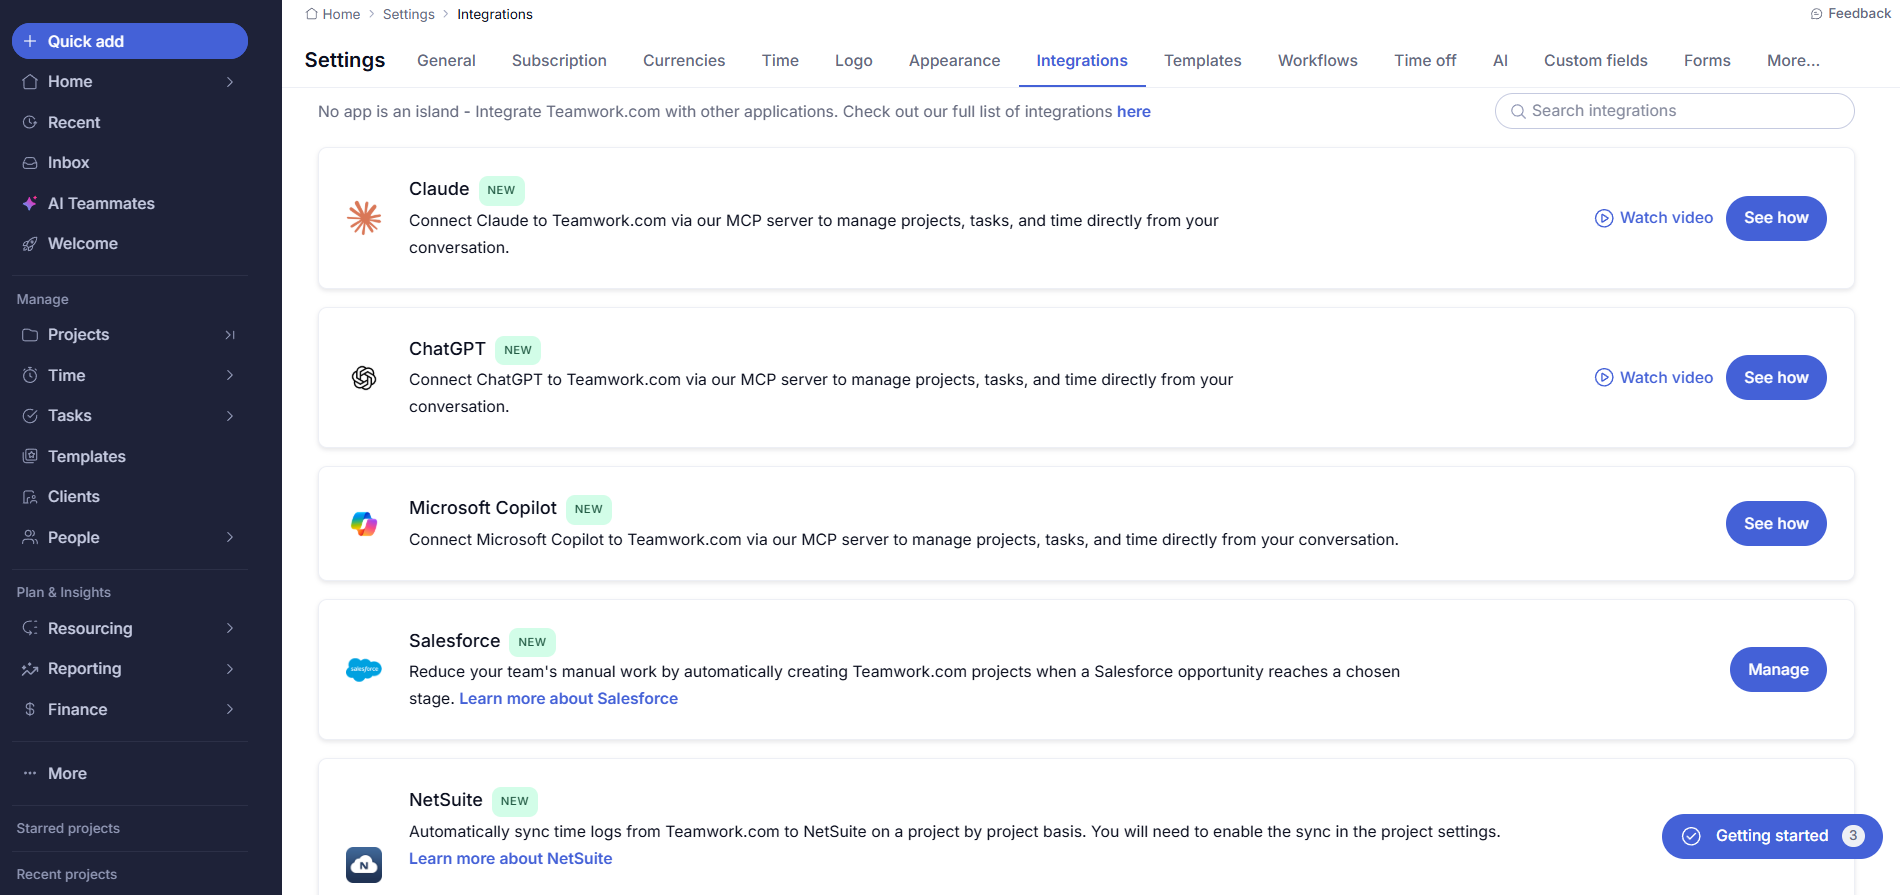Expand the Home sidebar chevron
The height and width of the screenshot is (895, 1900).
[x=230, y=82]
